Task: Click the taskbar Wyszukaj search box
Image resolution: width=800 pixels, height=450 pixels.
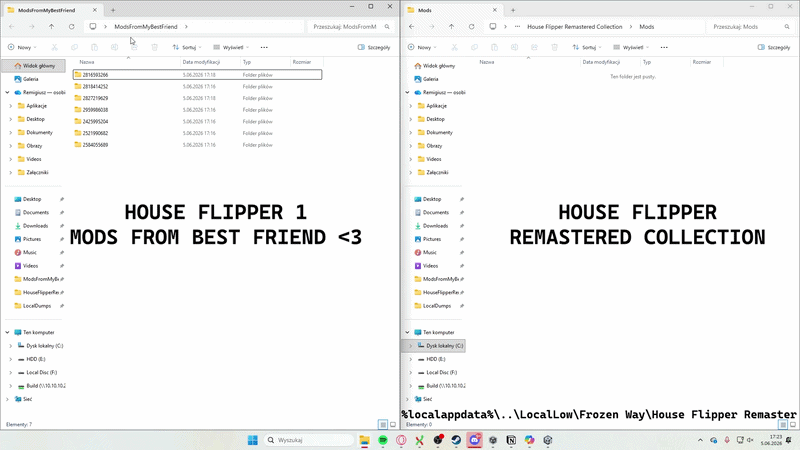Action: [x=309, y=440]
